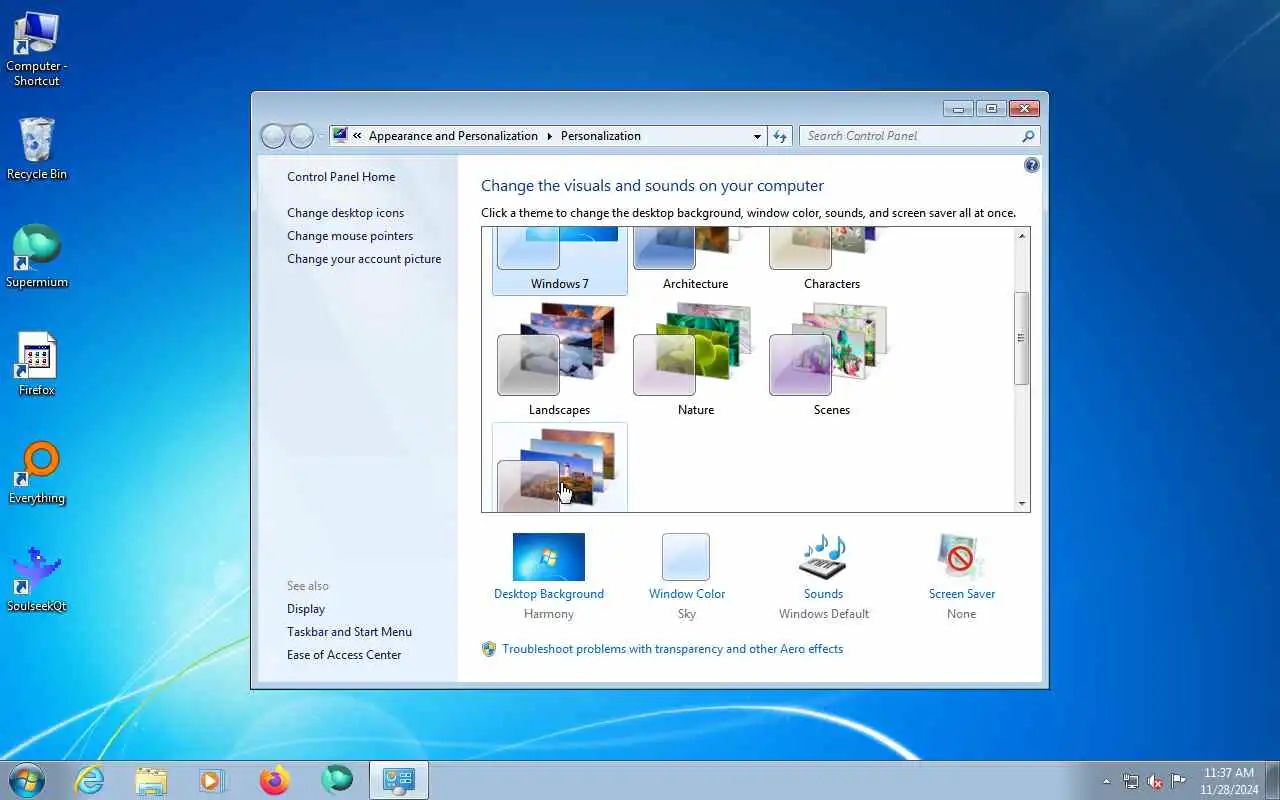Expand the address bar history dropdown
The width and height of the screenshot is (1280, 800).
point(757,136)
